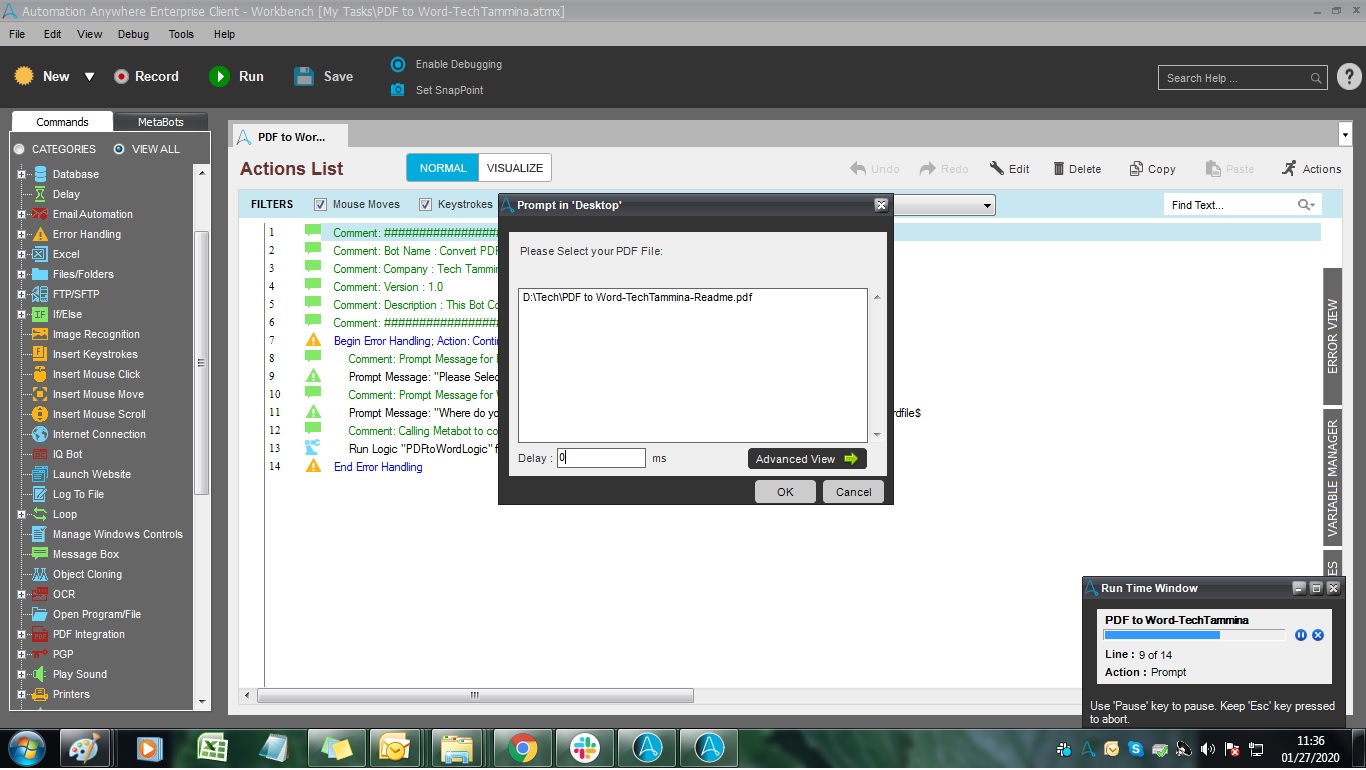Image resolution: width=1366 pixels, height=770 pixels.
Task: Select the Error Handling warning icon
Action: click(40, 234)
